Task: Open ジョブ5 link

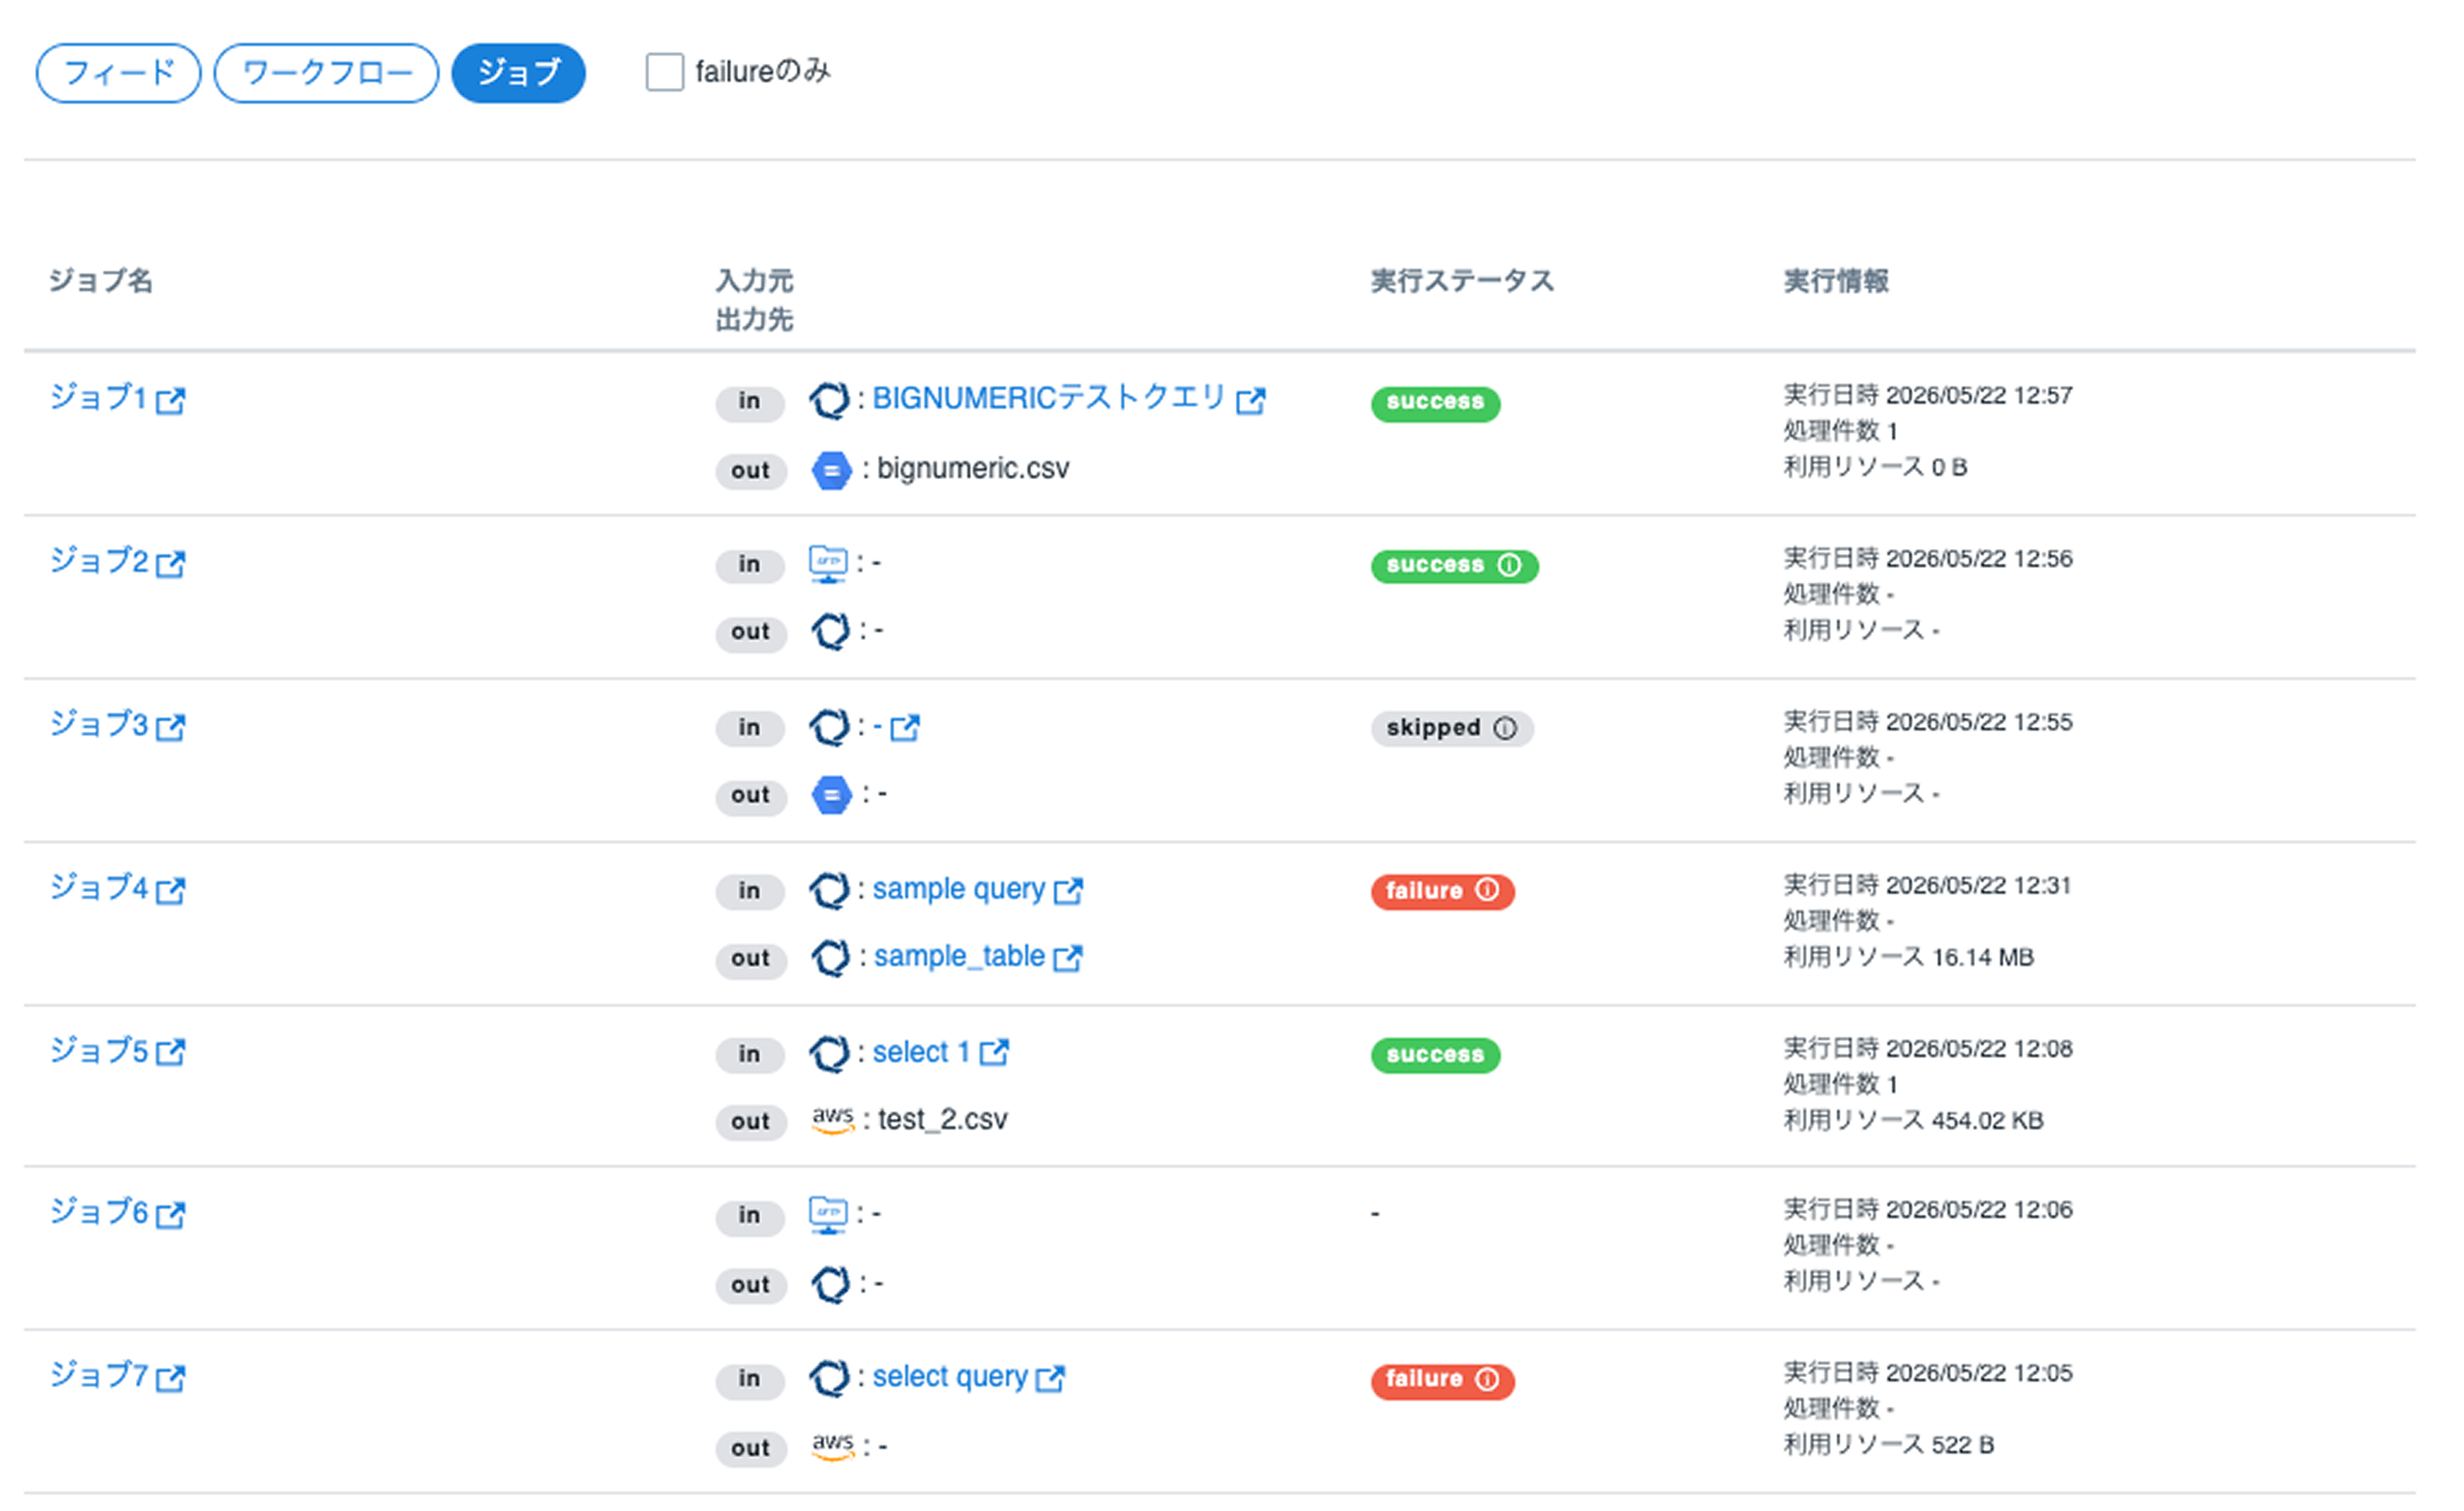Action: (99, 1052)
